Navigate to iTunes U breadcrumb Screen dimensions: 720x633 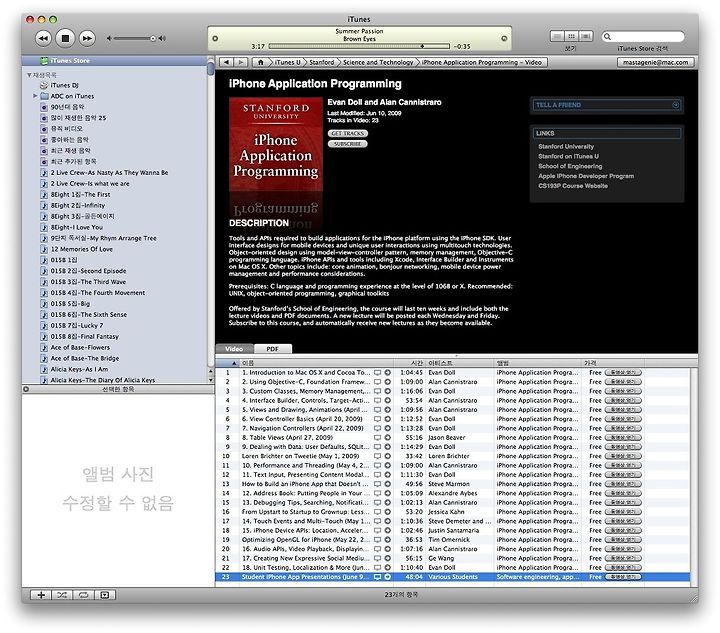point(287,62)
